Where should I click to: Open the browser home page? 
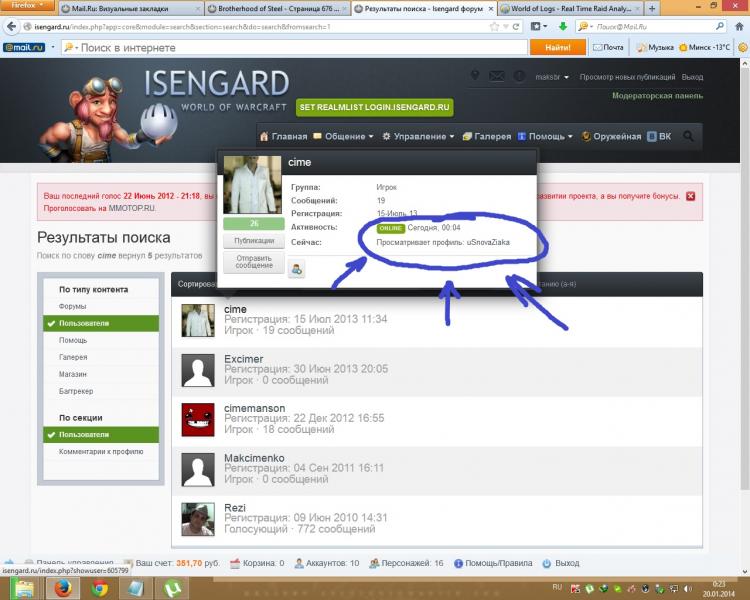coord(739,27)
